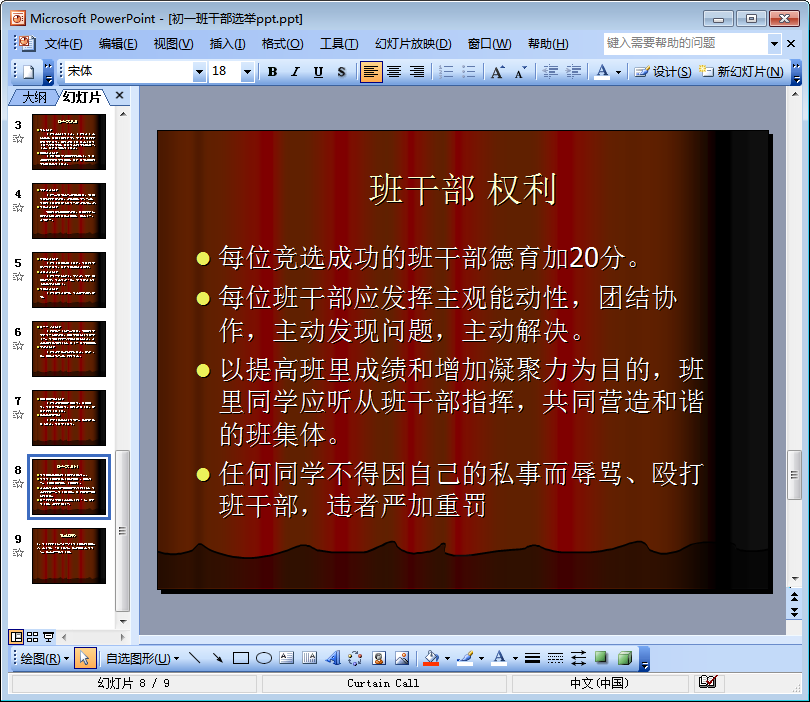This screenshot has height=702, width=810.
Task: Select Center alignment
Action: [394, 72]
